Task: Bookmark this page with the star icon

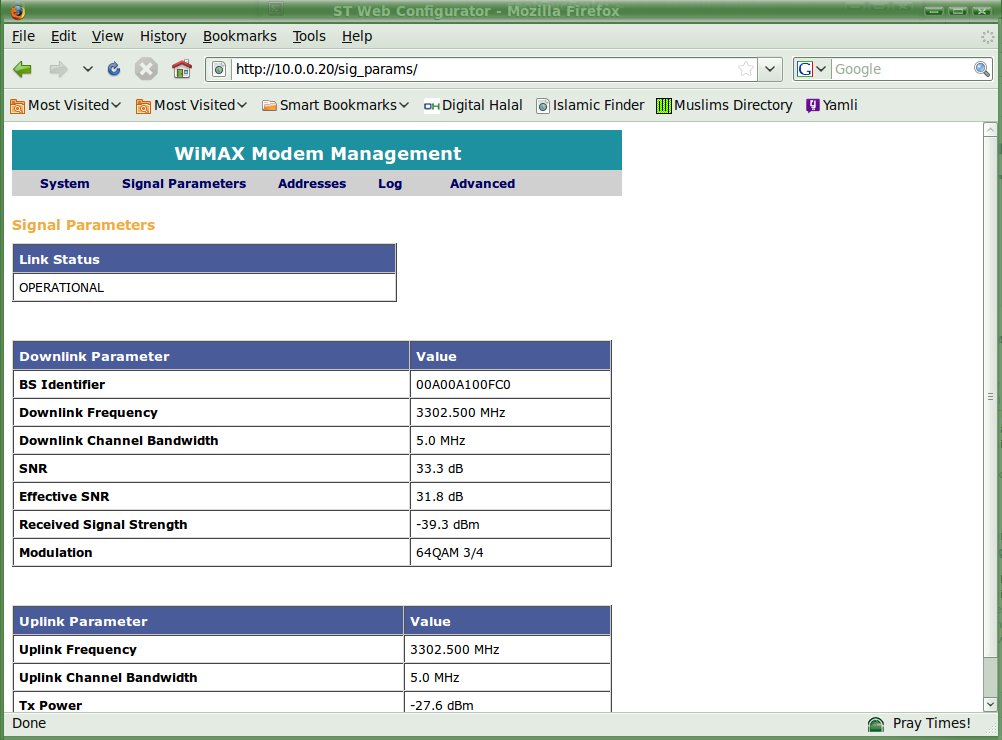Action: click(746, 69)
